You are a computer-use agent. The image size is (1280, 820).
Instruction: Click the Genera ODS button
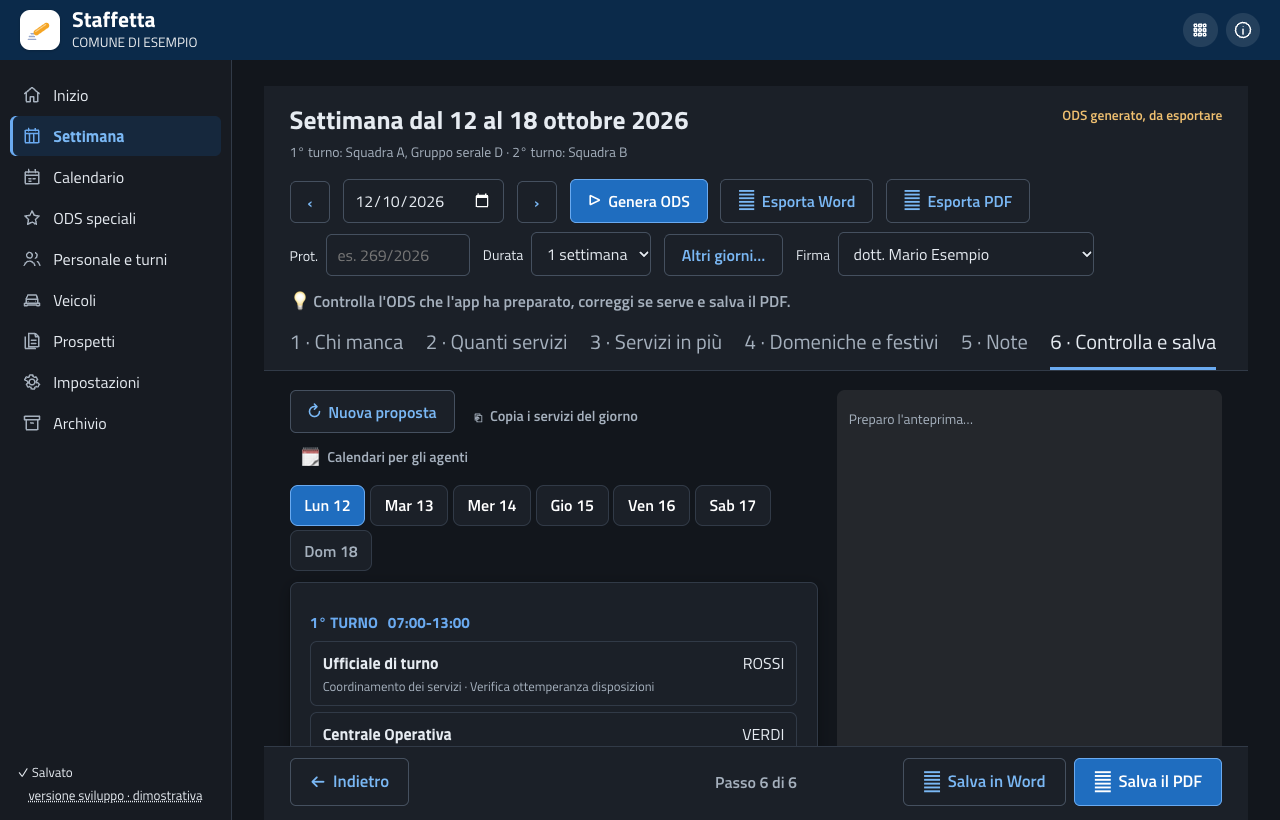(x=639, y=201)
